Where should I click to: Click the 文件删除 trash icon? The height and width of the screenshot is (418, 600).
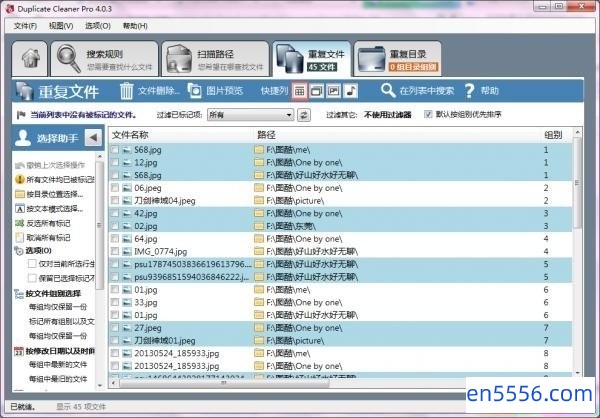126,91
